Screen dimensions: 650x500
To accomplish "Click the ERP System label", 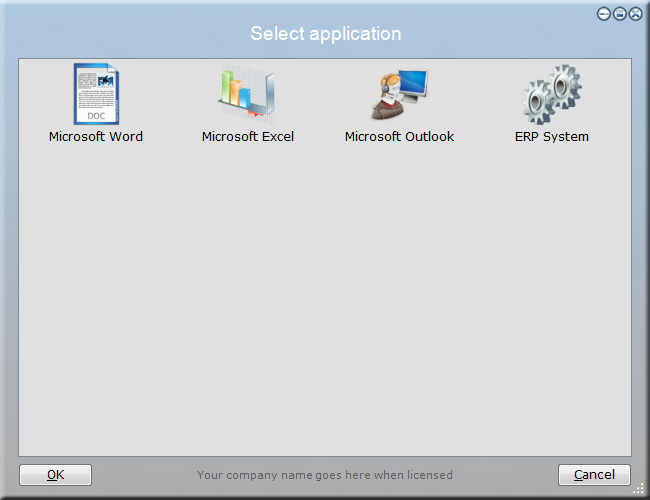I will pyautogui.click(x=552, y=136).
